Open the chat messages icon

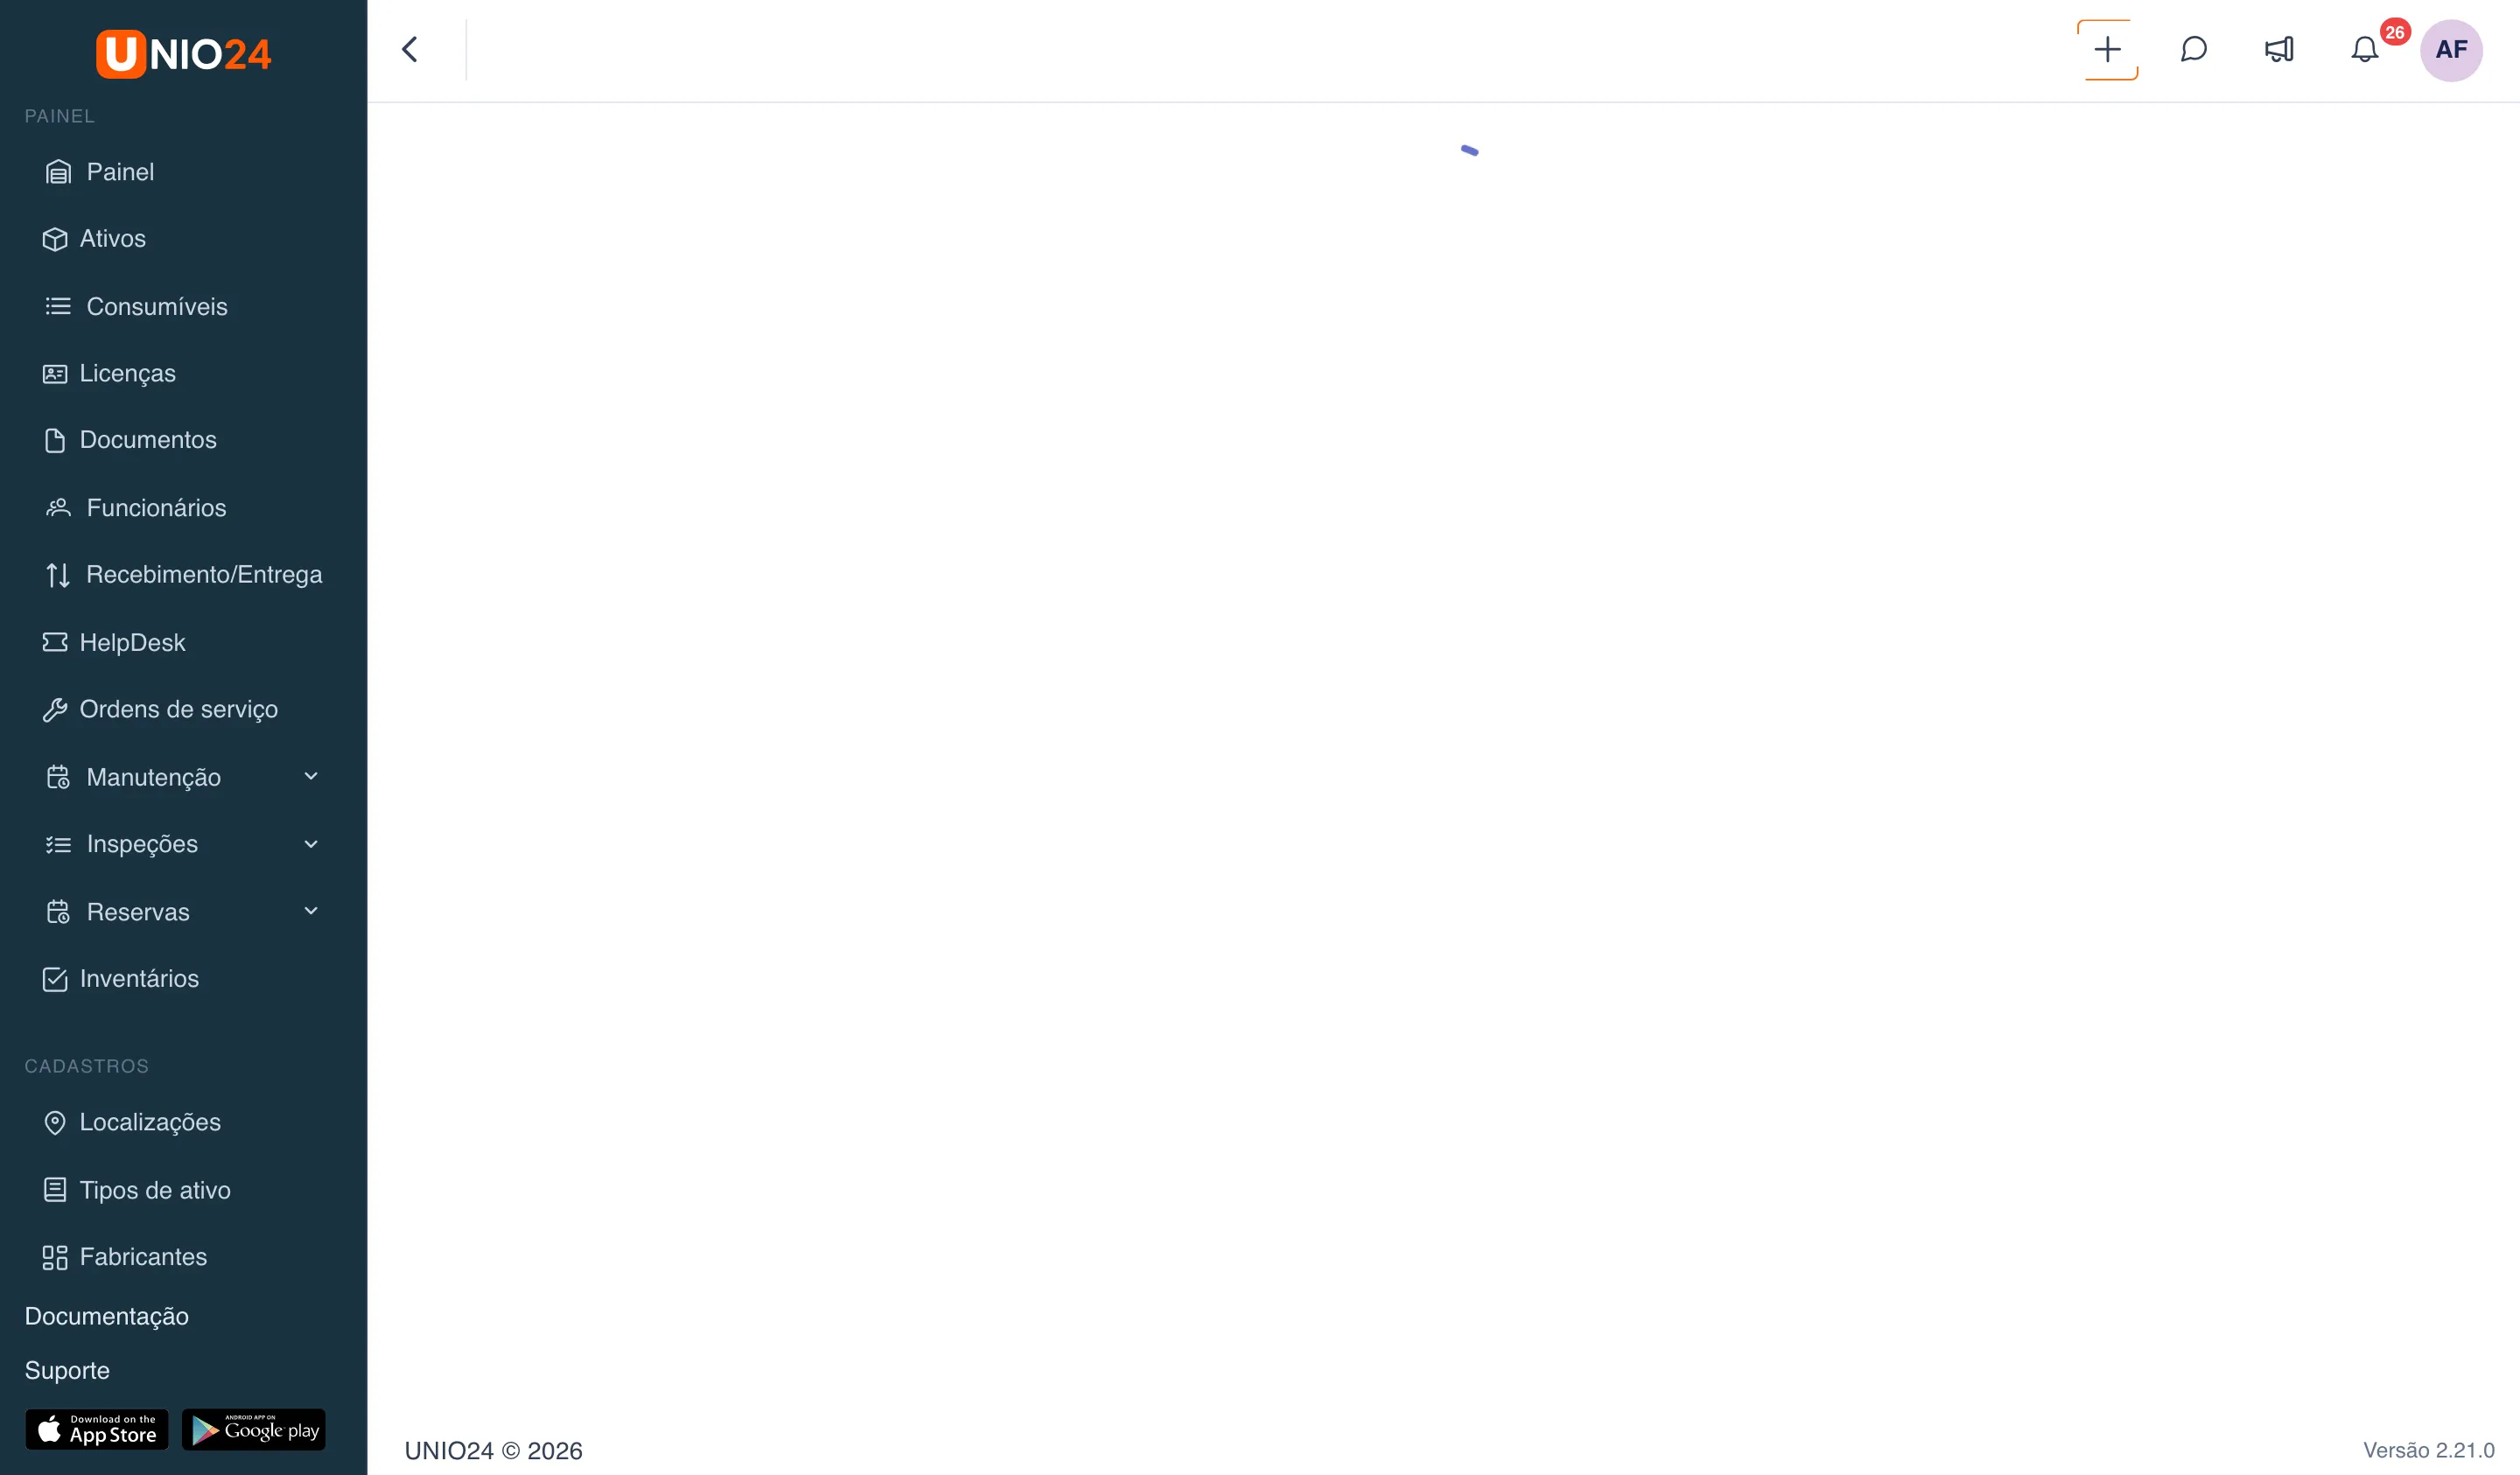pos(2193,49)
